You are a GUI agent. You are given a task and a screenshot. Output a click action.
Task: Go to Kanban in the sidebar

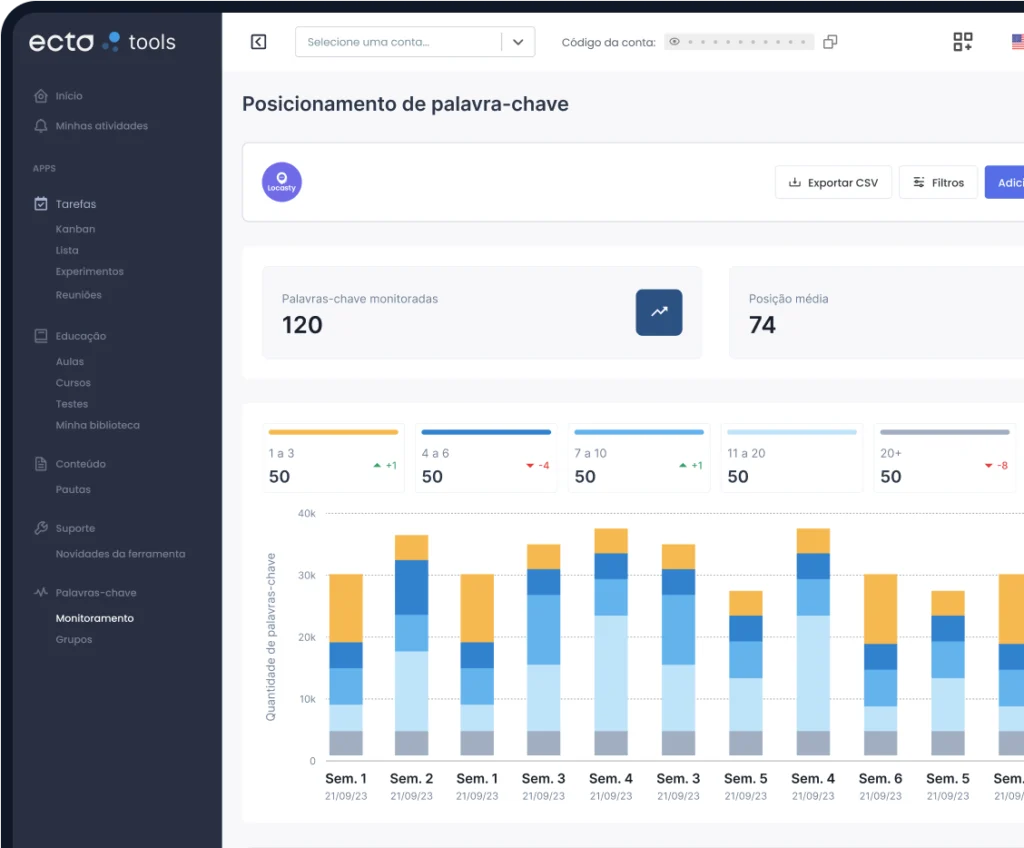pos(75,229)
